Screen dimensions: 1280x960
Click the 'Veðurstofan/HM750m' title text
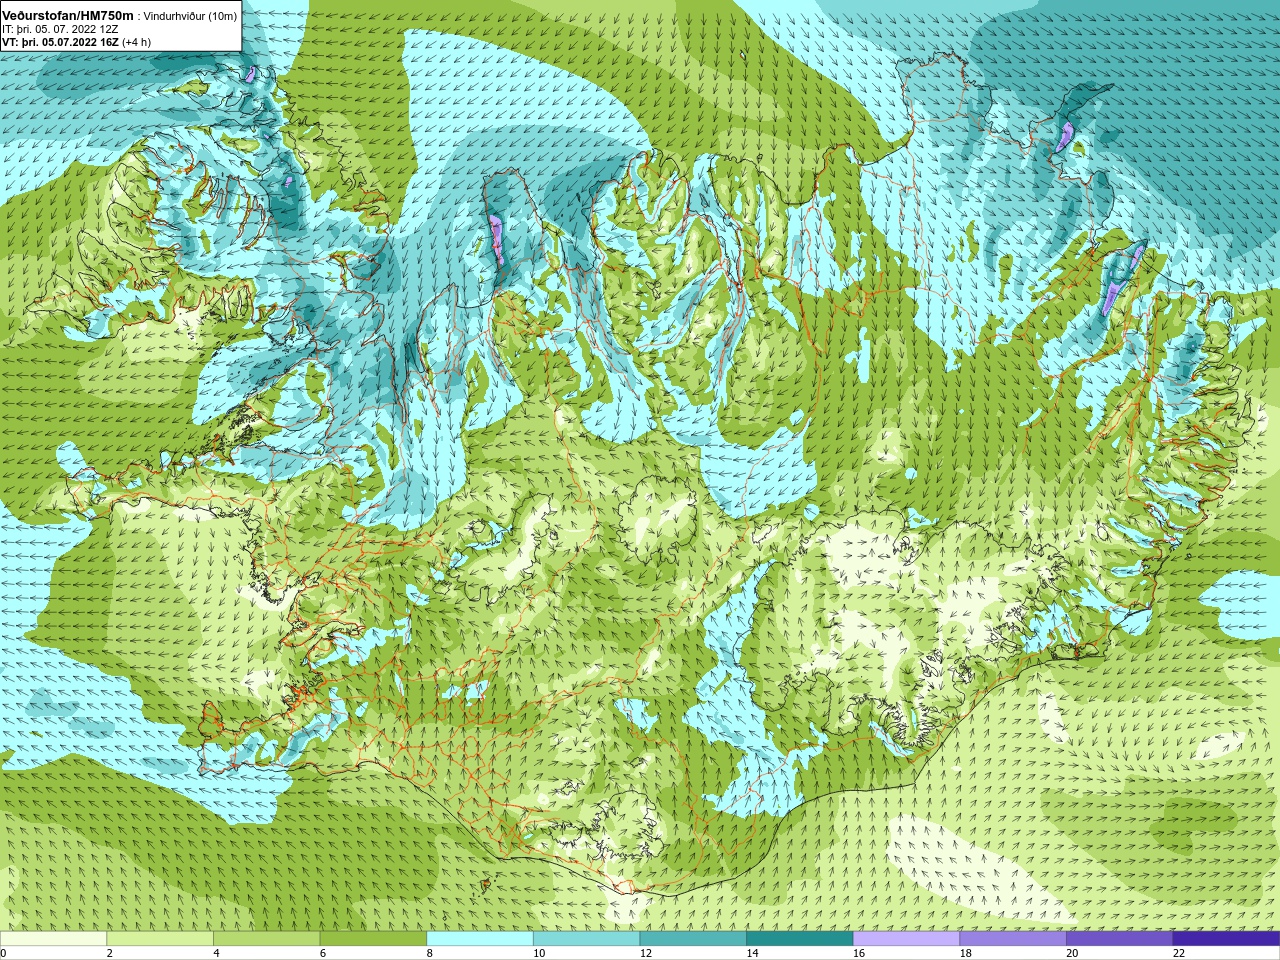click(67, 15)
